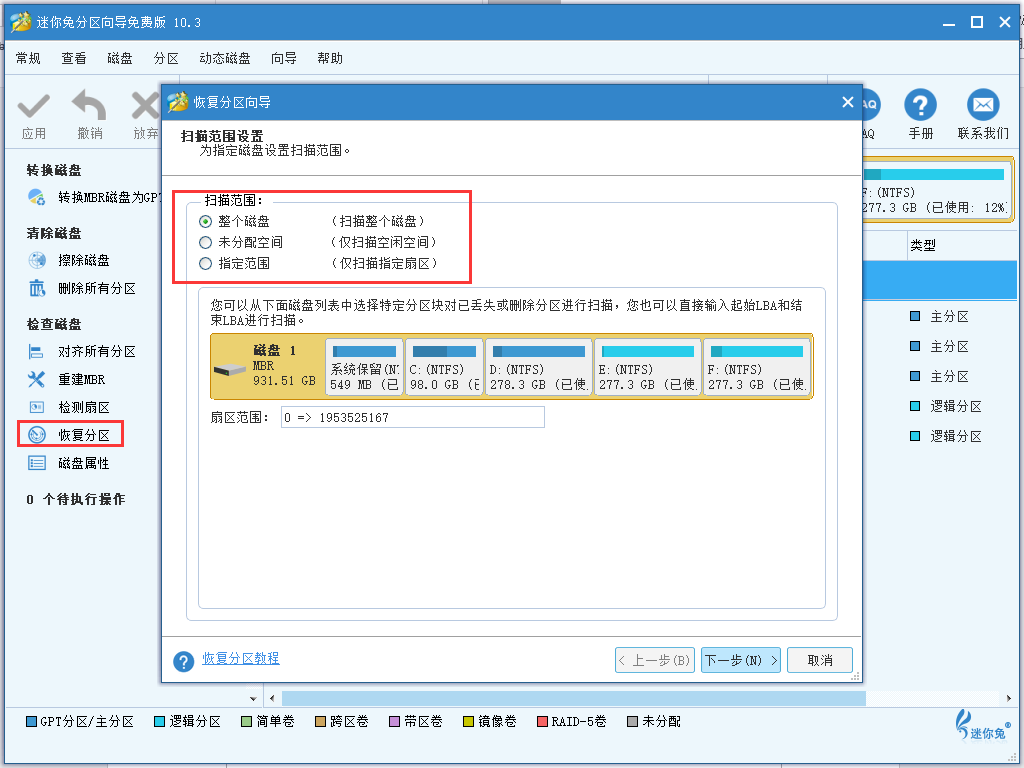The height and width of the screenshot is (768, 1024).
Task: Select the D: (NTFS) 278.3 GB partition block
Action: (x=539, y=367)
